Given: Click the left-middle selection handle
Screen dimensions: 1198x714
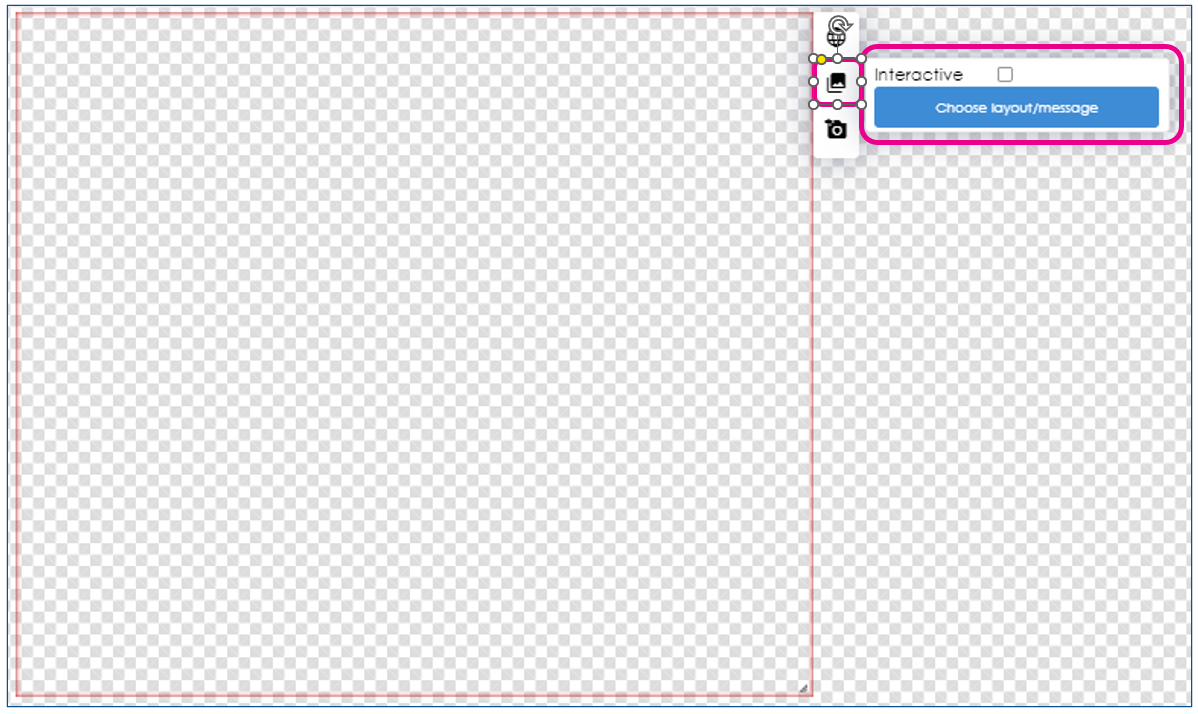Looking at the screenshot, I should tap(814, 80).
